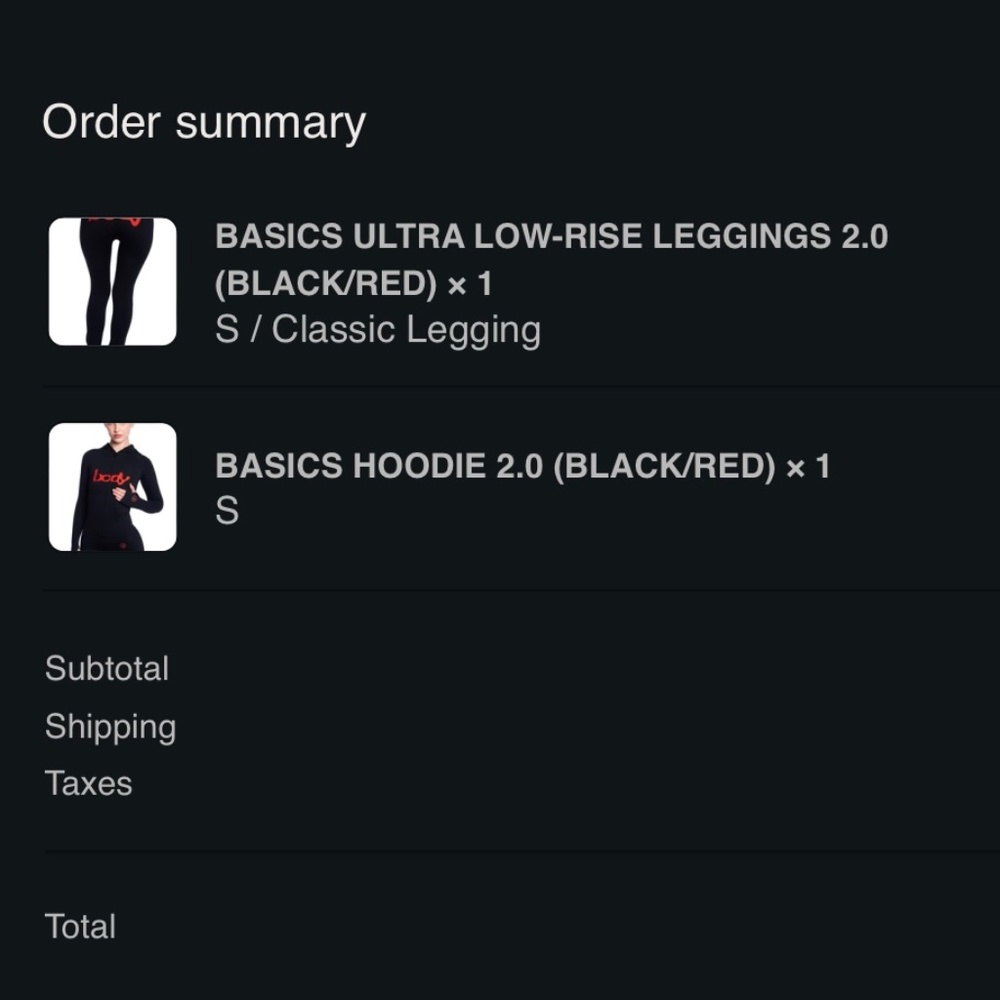Open the black hoodie product thumbnail
The height and width of the screenshot is (1000, 1000).
[113, 487]
